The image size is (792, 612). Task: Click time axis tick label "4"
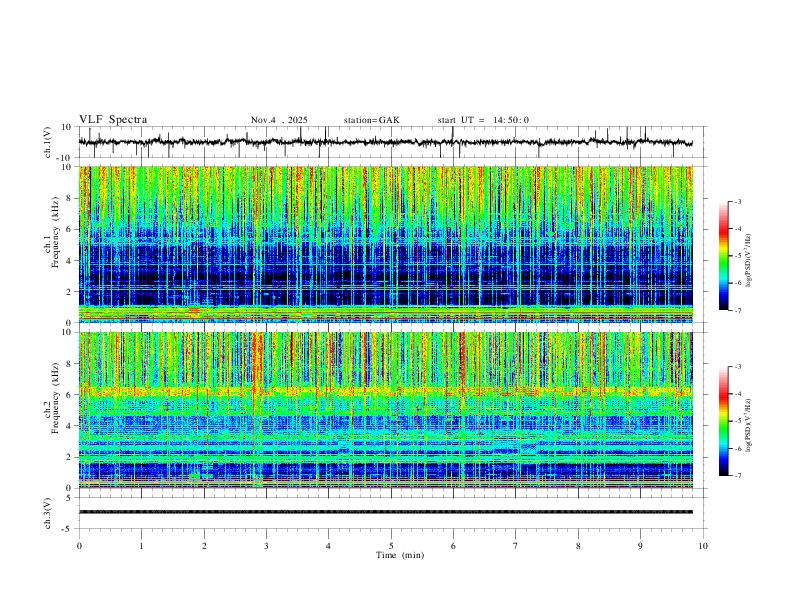[x=328, y=546]
